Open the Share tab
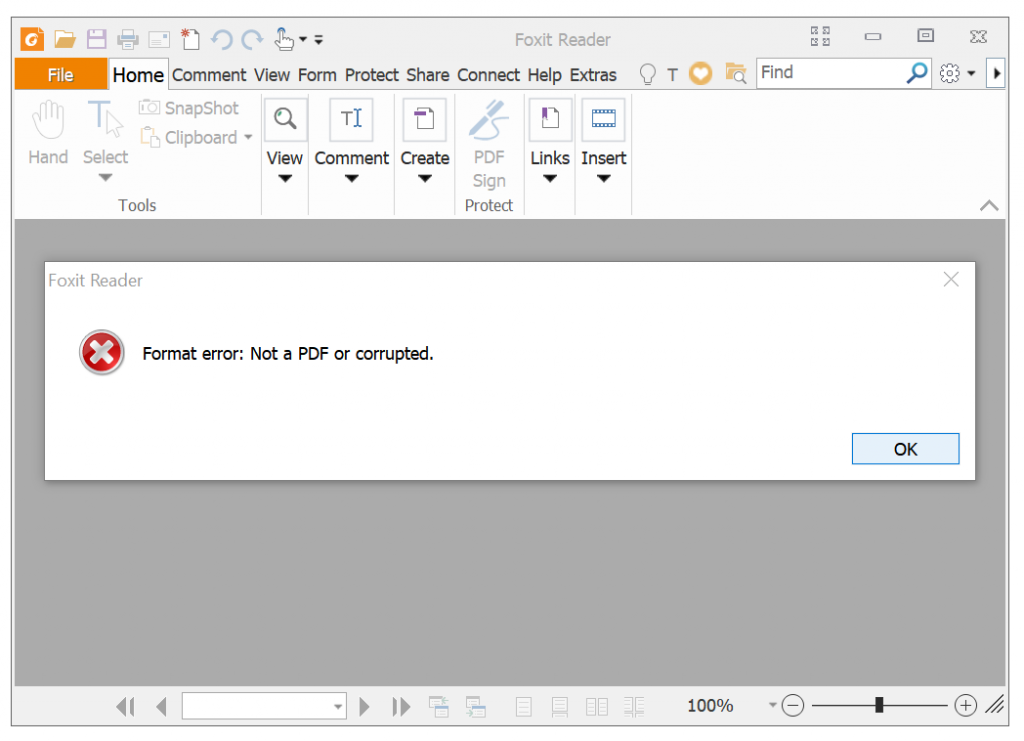Viewport: 1024px width, 741px height. 428,75
